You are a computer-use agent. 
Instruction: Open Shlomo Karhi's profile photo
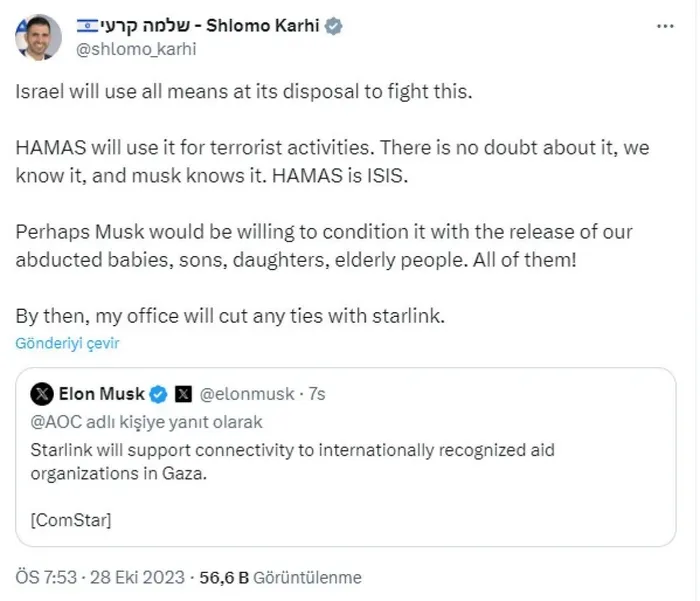pyautogui.click(x=35, y=37)
